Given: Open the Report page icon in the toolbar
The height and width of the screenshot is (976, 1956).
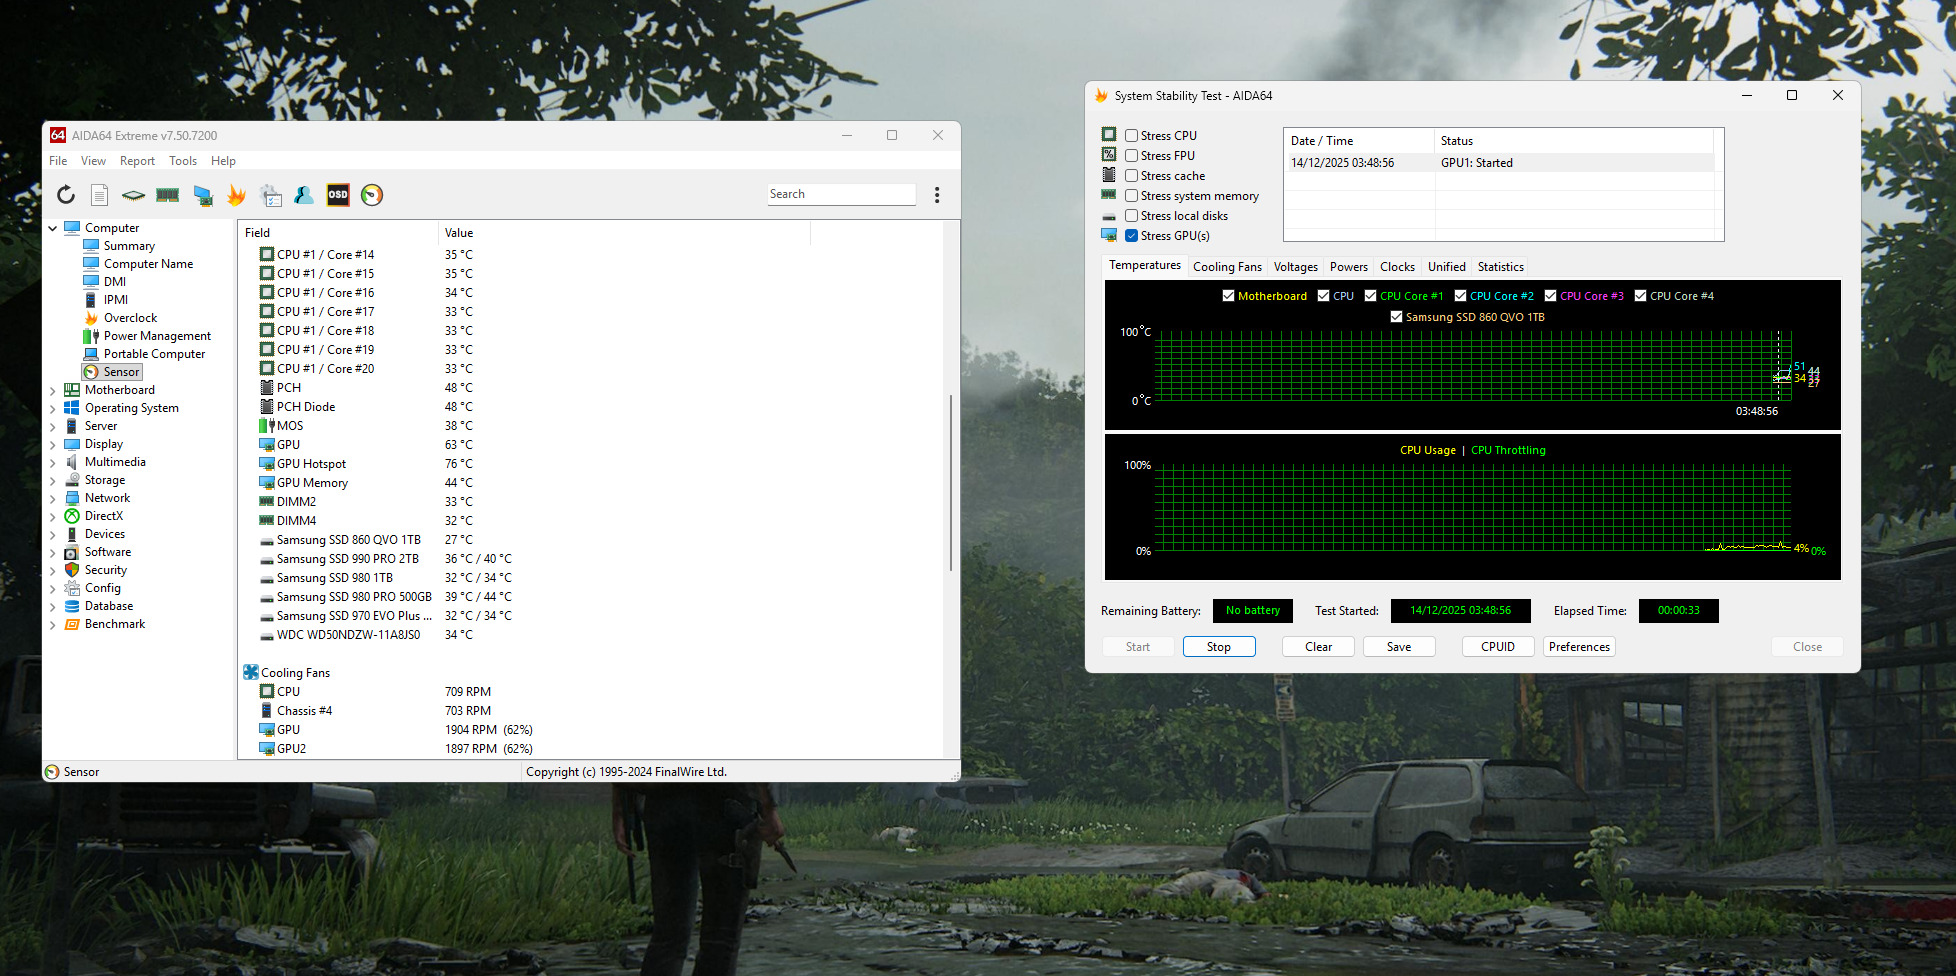Looking at the screenshot, I should [100, 195].
